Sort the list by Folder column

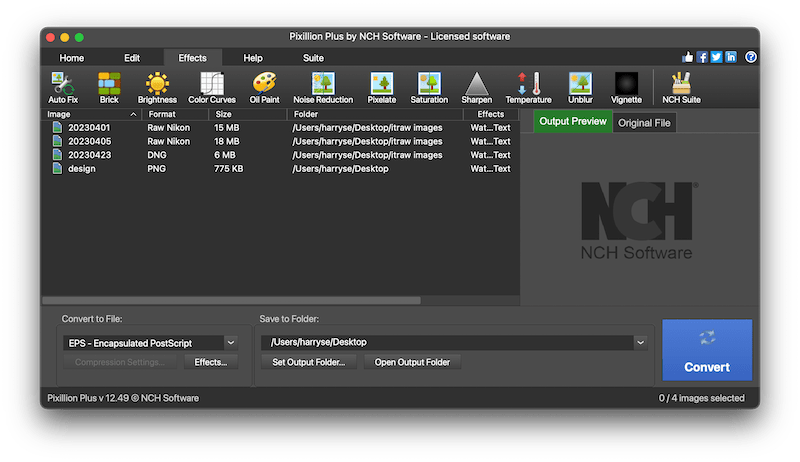375,114
